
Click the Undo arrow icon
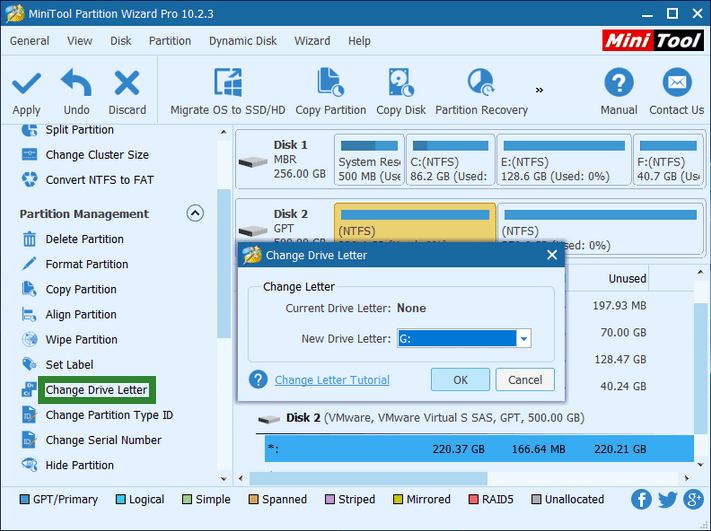point(76,83)
